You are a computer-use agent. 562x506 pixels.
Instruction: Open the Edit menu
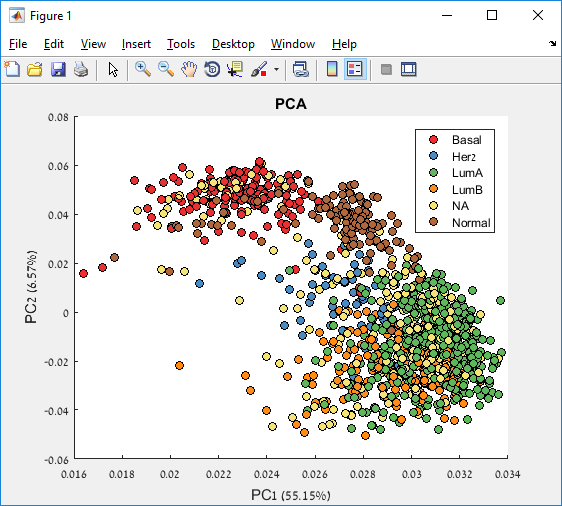click(x=54, y=44)
